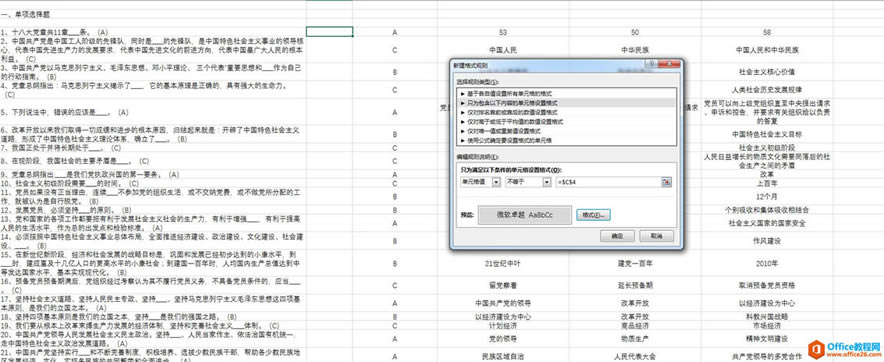The image size is (884, 362).
Task: Click cell with text 21世纪中叶
Action: [x=503, y=263]
